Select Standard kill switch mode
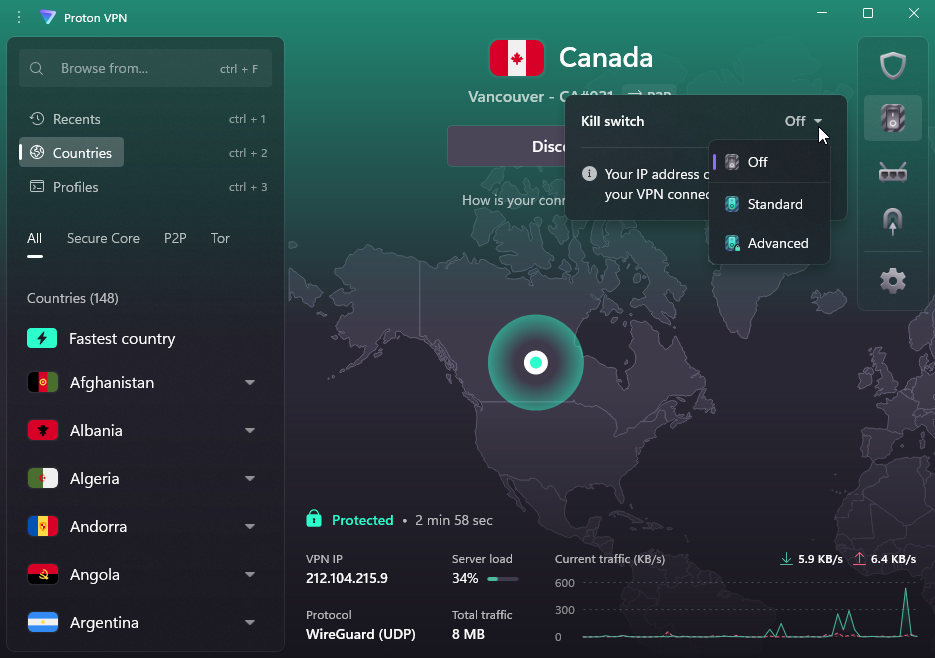 [769, 204]
